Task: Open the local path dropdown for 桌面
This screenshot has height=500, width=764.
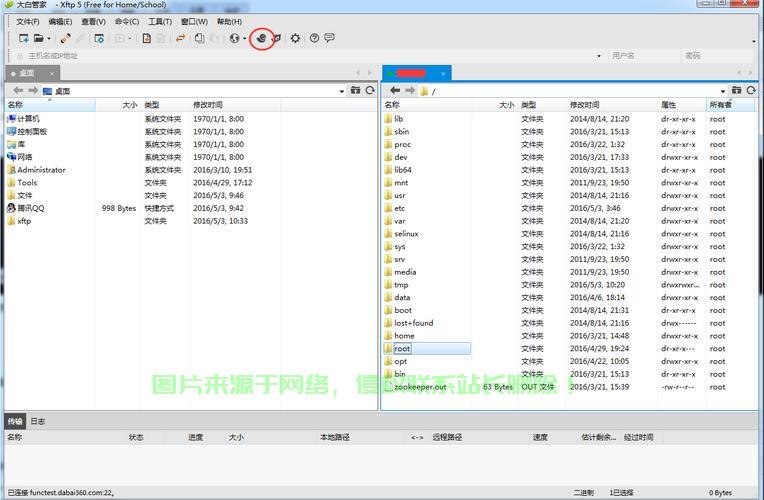Action: 343,91
